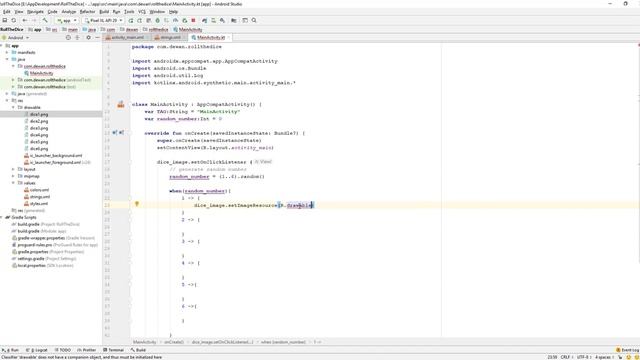Navigate forward with the right arrow icon

[x=34, y=20]
